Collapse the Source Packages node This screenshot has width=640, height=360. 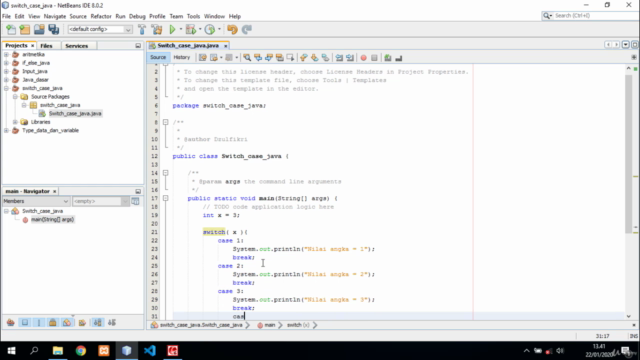(x=15, y=97)
